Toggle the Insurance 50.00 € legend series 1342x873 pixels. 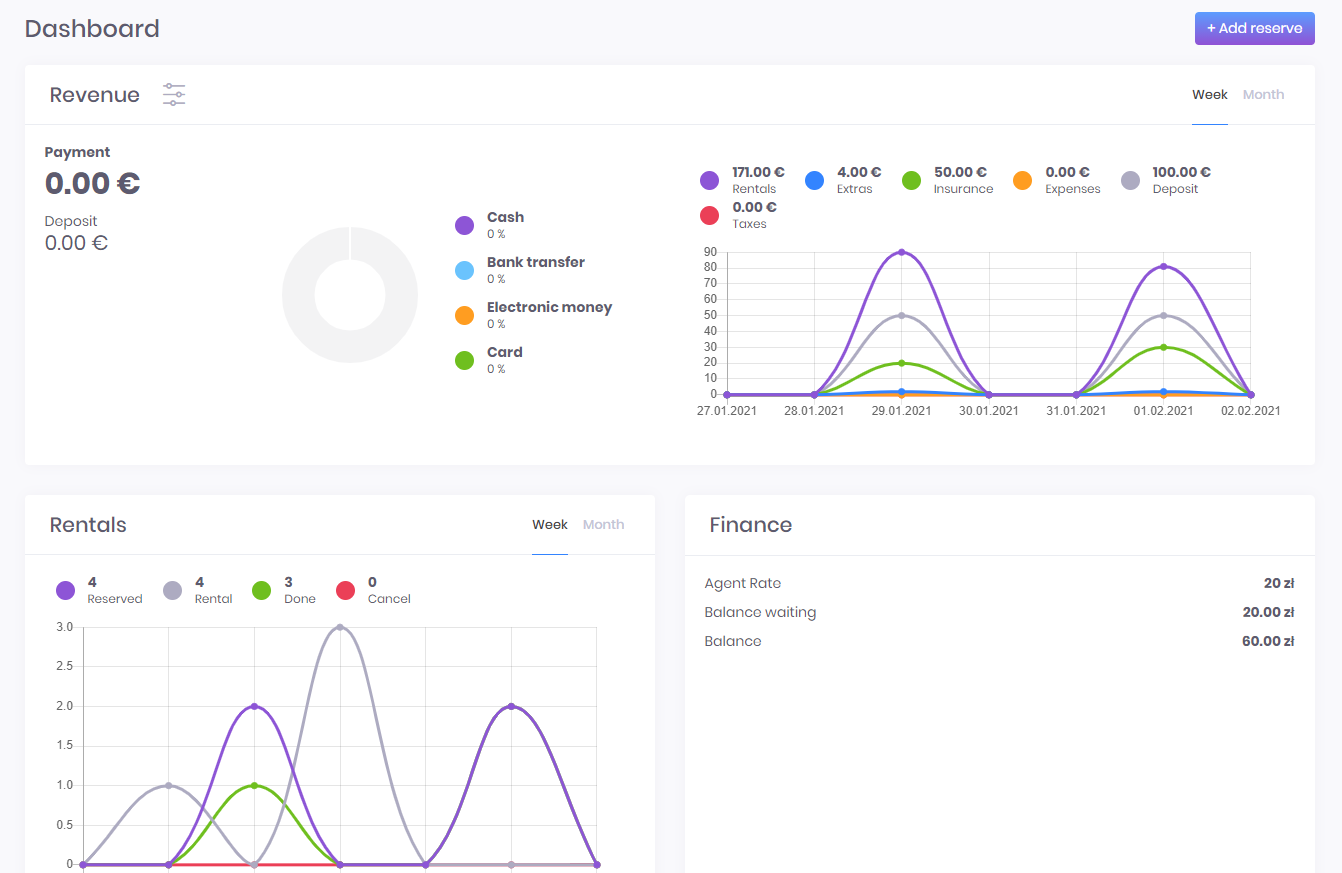[x=947, y=180]
